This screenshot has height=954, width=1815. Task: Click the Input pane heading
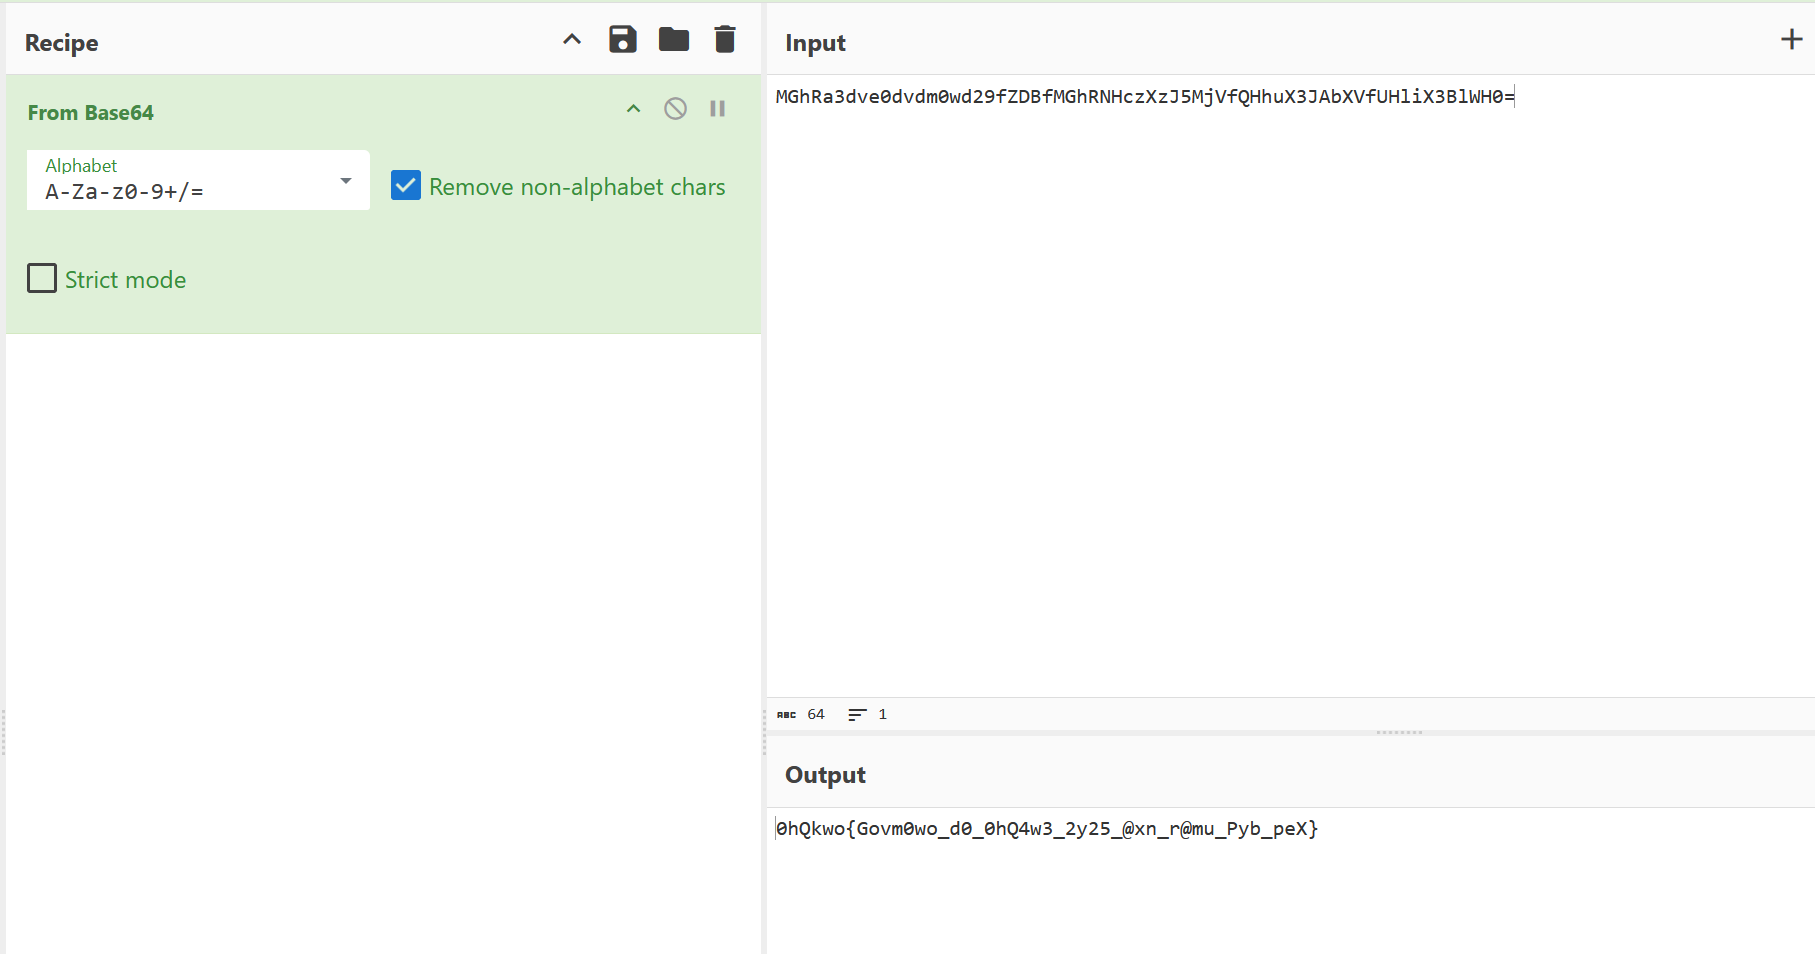point(815,43)
